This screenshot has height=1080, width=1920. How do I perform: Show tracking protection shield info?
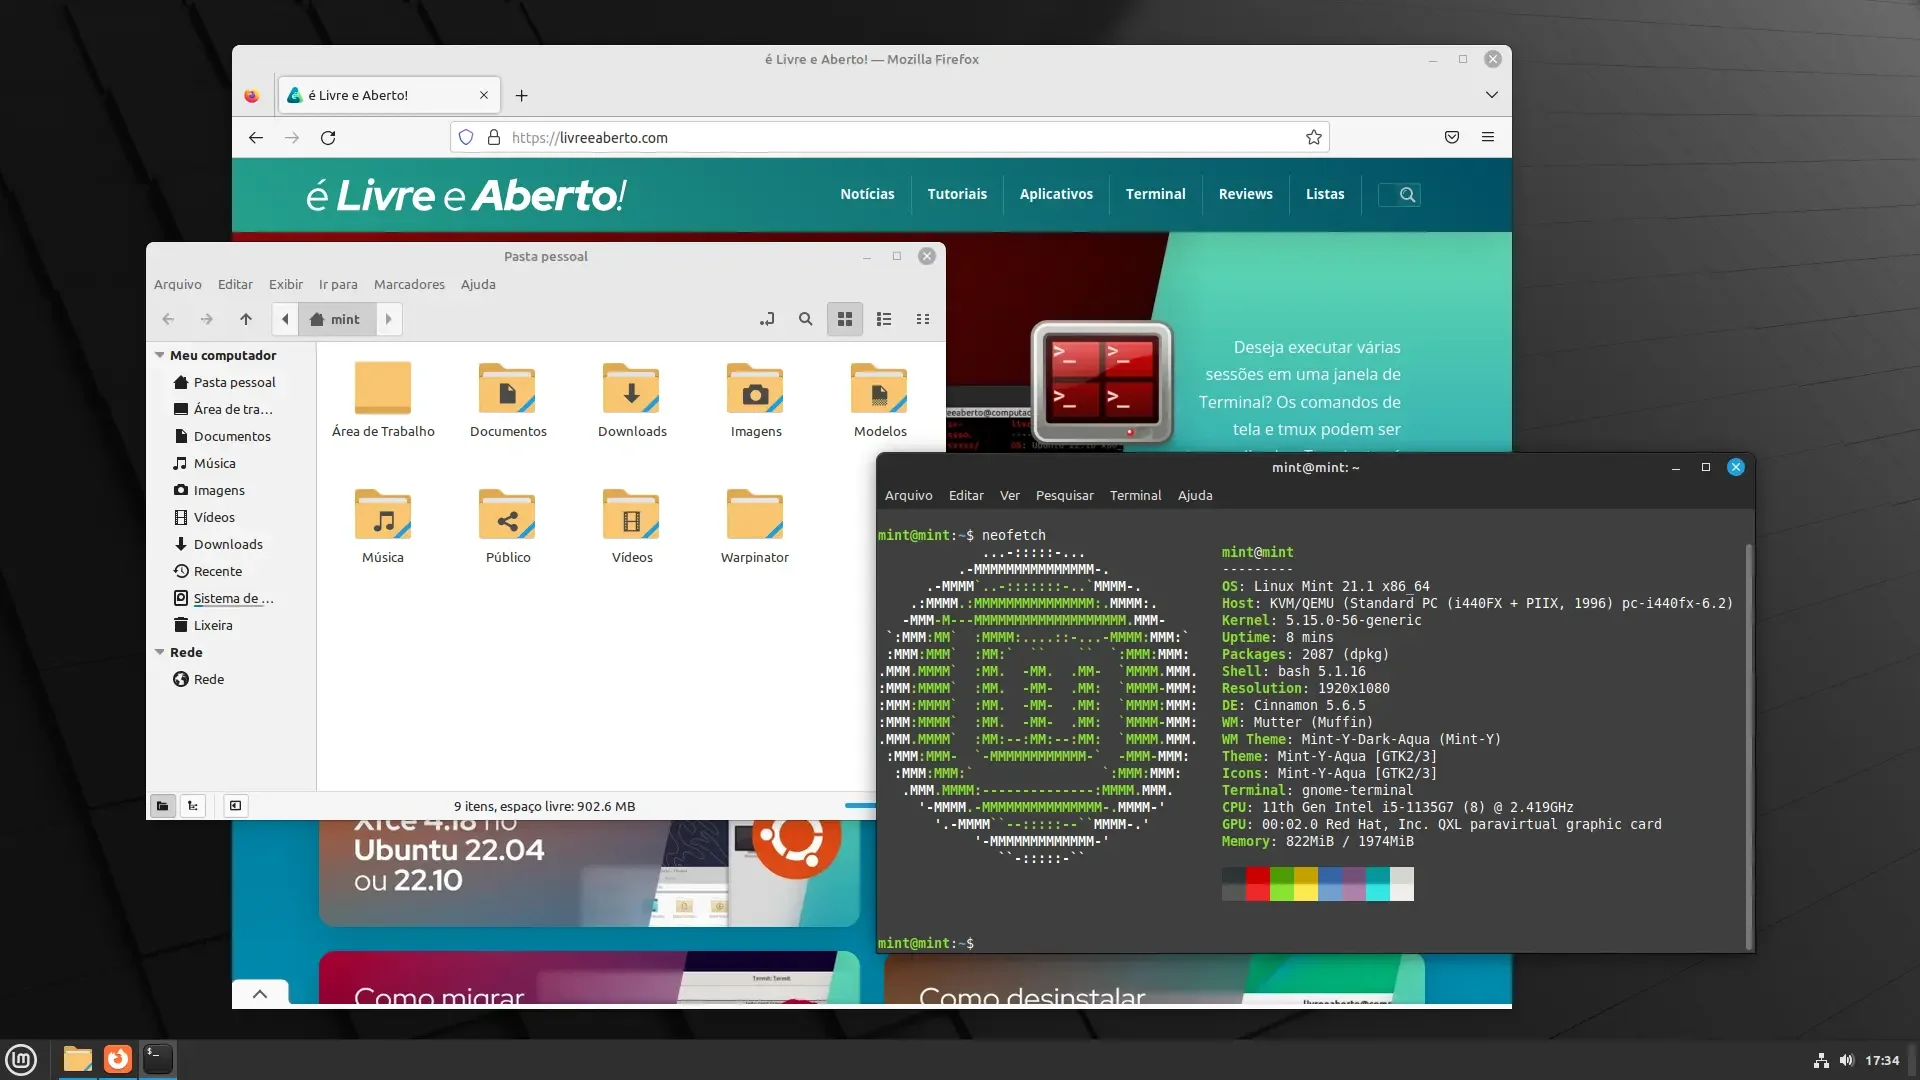466,138
